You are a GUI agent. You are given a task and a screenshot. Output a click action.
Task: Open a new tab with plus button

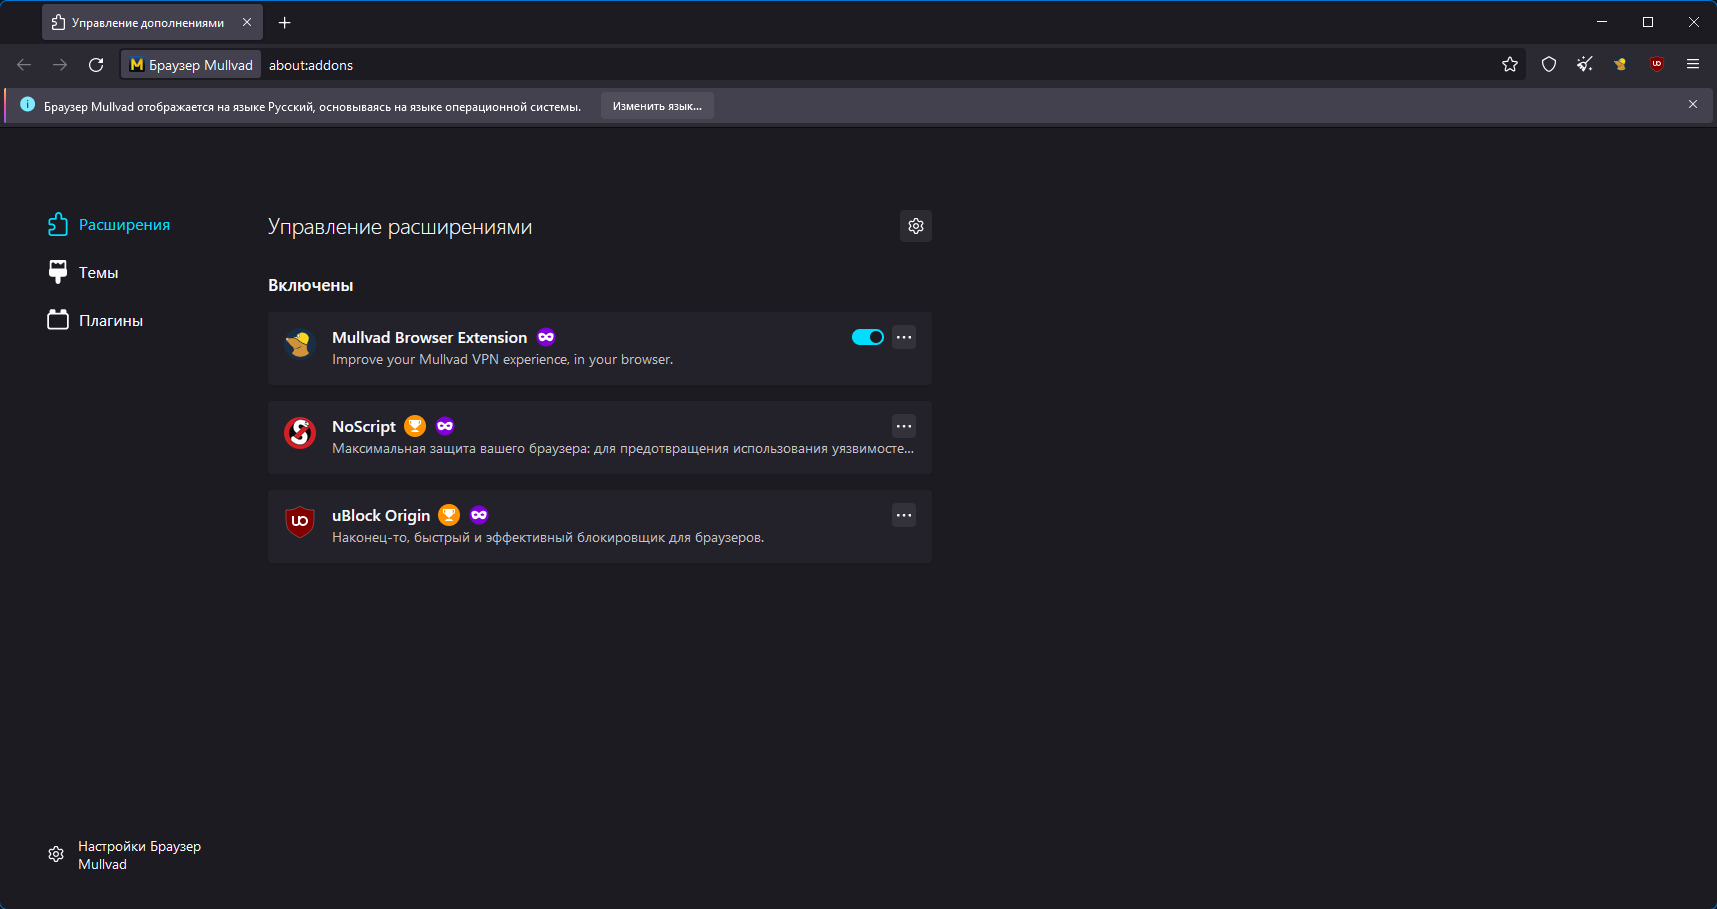(285, 22)
